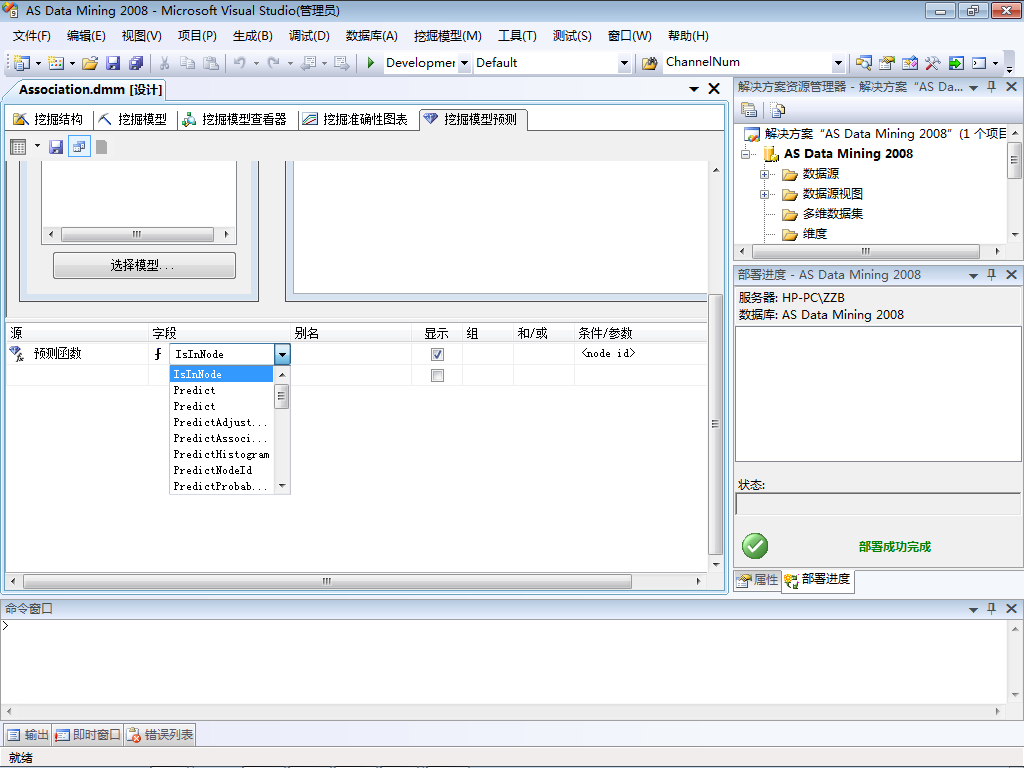Click the green Start Debugging arrow
This screenshot has width=1024, height=768.
pyautogui.click(x=370, y=63)
